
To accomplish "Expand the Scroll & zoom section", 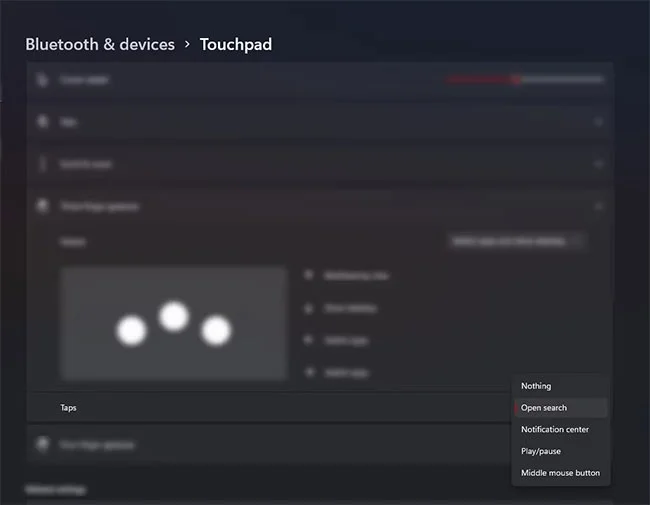I will 598,163.
